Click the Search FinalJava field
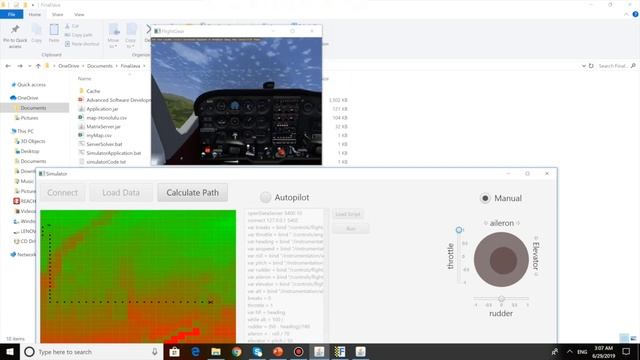640x360 pixels. point(616,66)
